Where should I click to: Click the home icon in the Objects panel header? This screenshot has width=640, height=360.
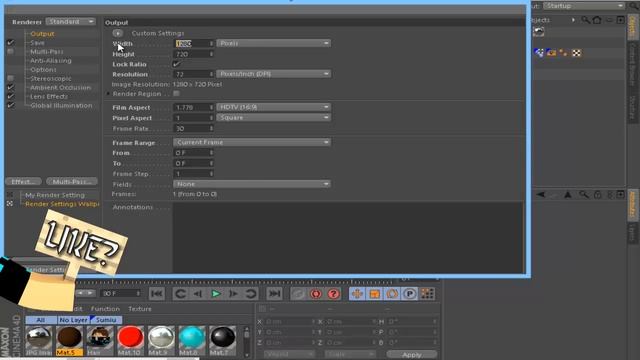(597, 20)
